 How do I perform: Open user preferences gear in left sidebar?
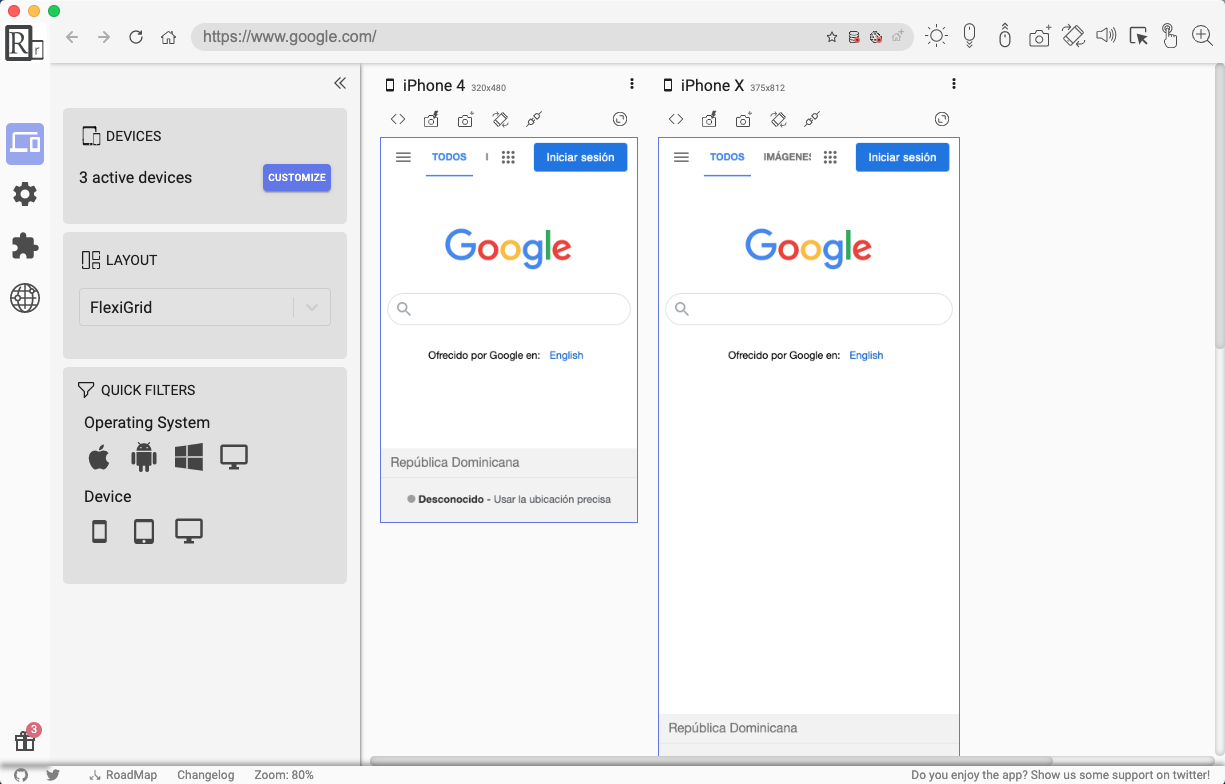click(x=25, y=194)
